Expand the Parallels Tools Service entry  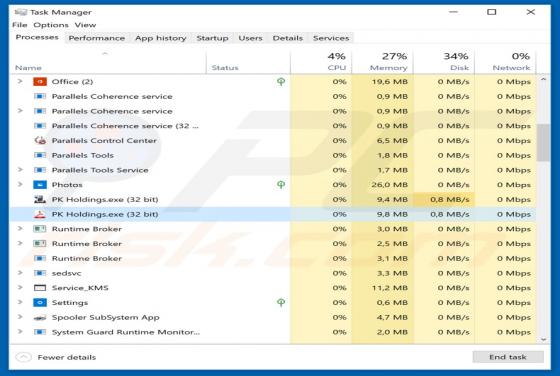pyautogui.click(x=20, y=170)
